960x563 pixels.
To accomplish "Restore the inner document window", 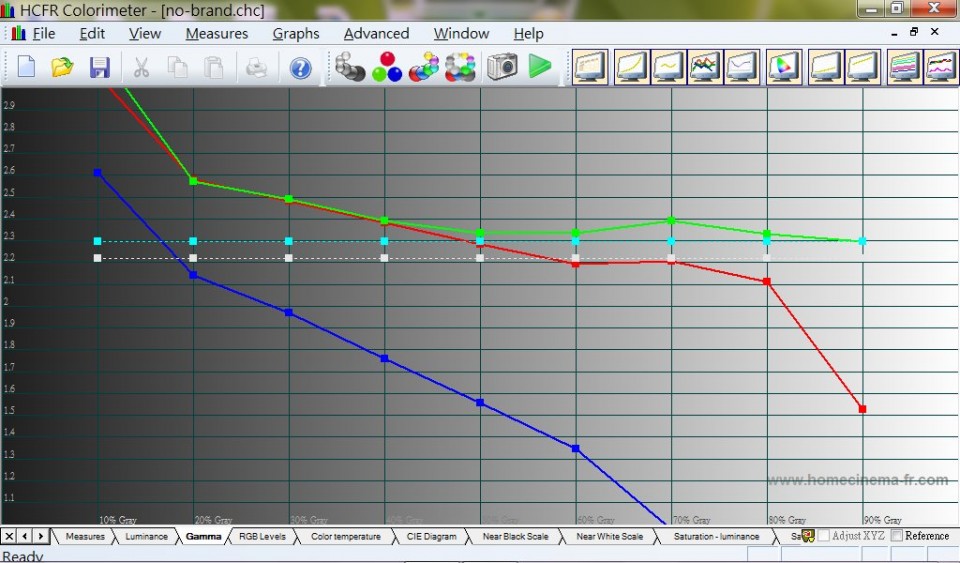I will coord(914,32).
